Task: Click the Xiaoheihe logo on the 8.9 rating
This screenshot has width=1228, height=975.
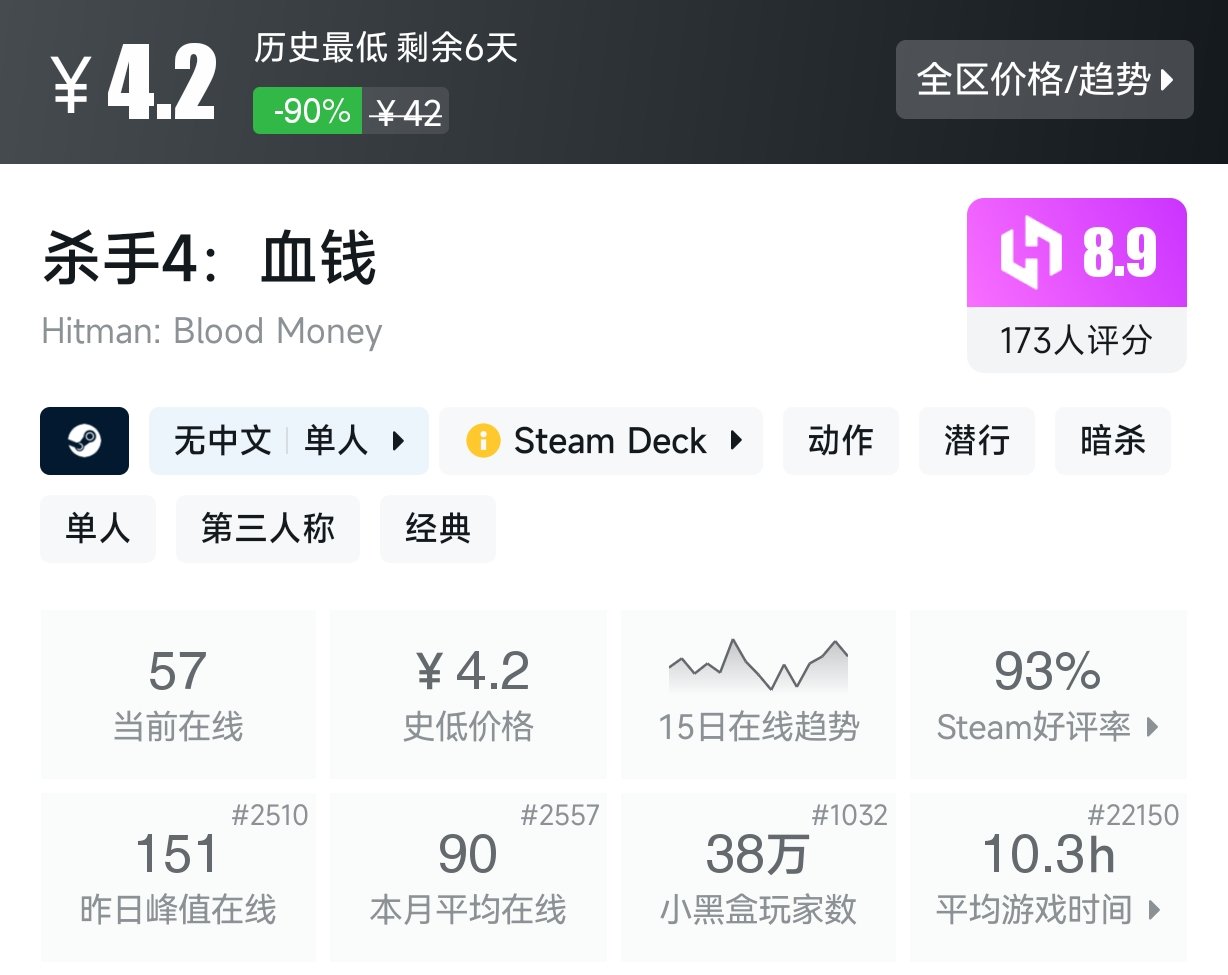Action: 1031,253
